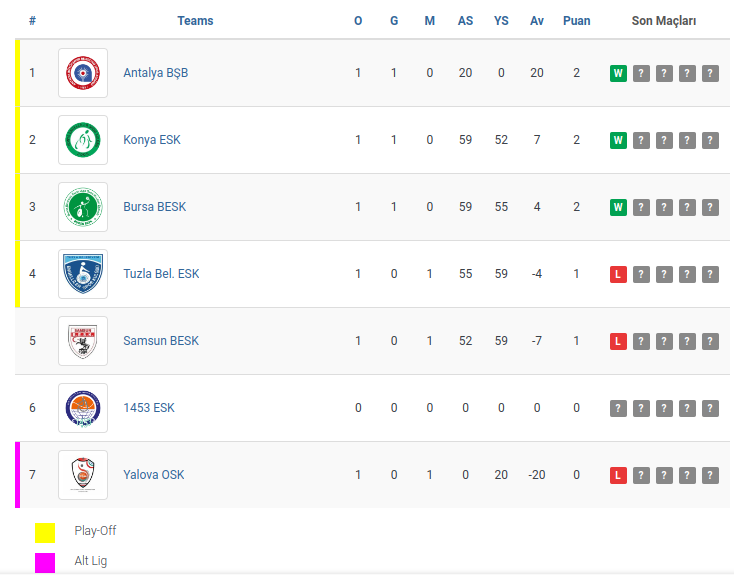
Task: Open the Antalya BŞB team link
Action: pyautogui.click(x=155, y=73)
